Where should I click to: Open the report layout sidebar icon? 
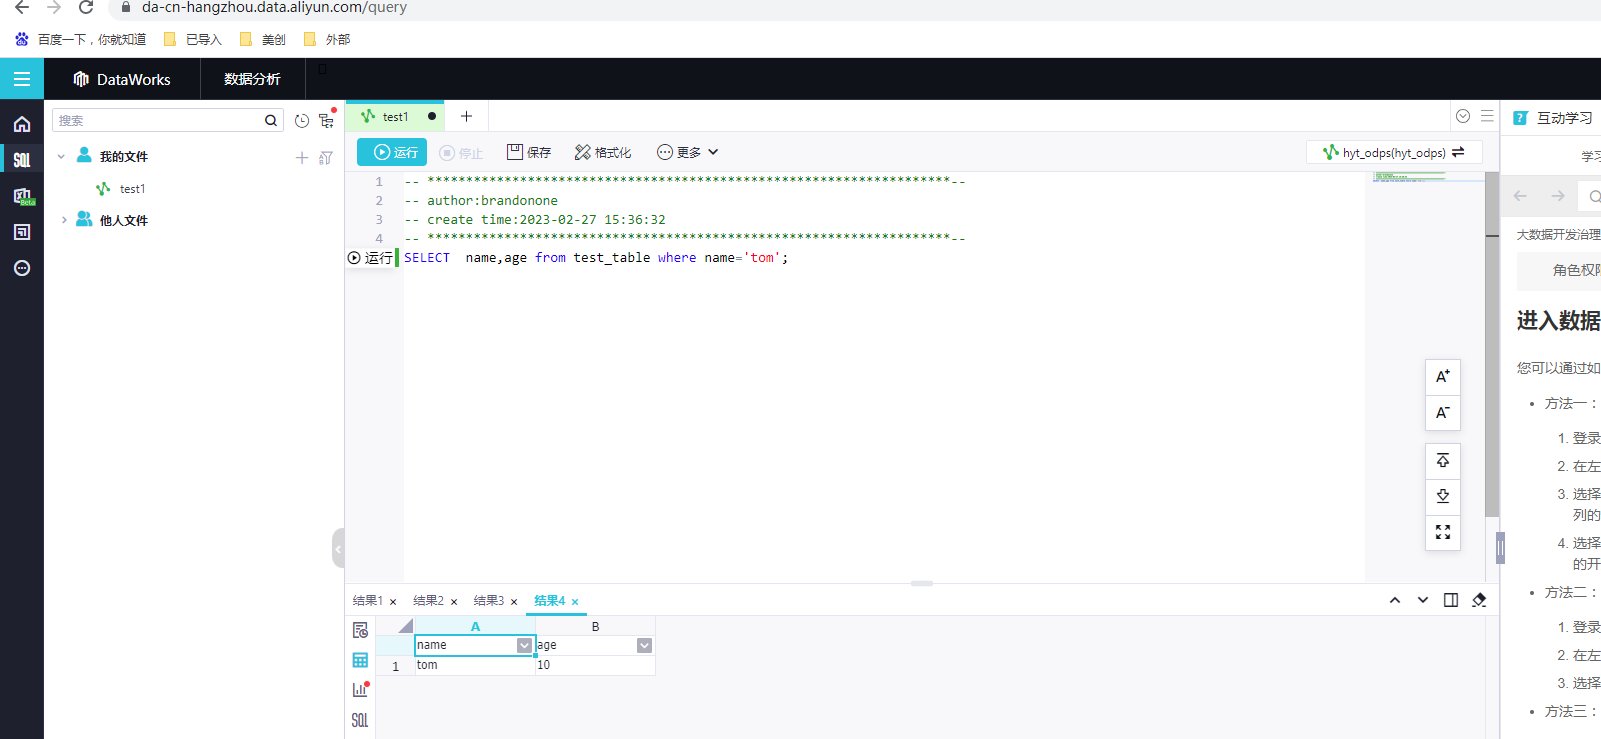pos(22,232)
